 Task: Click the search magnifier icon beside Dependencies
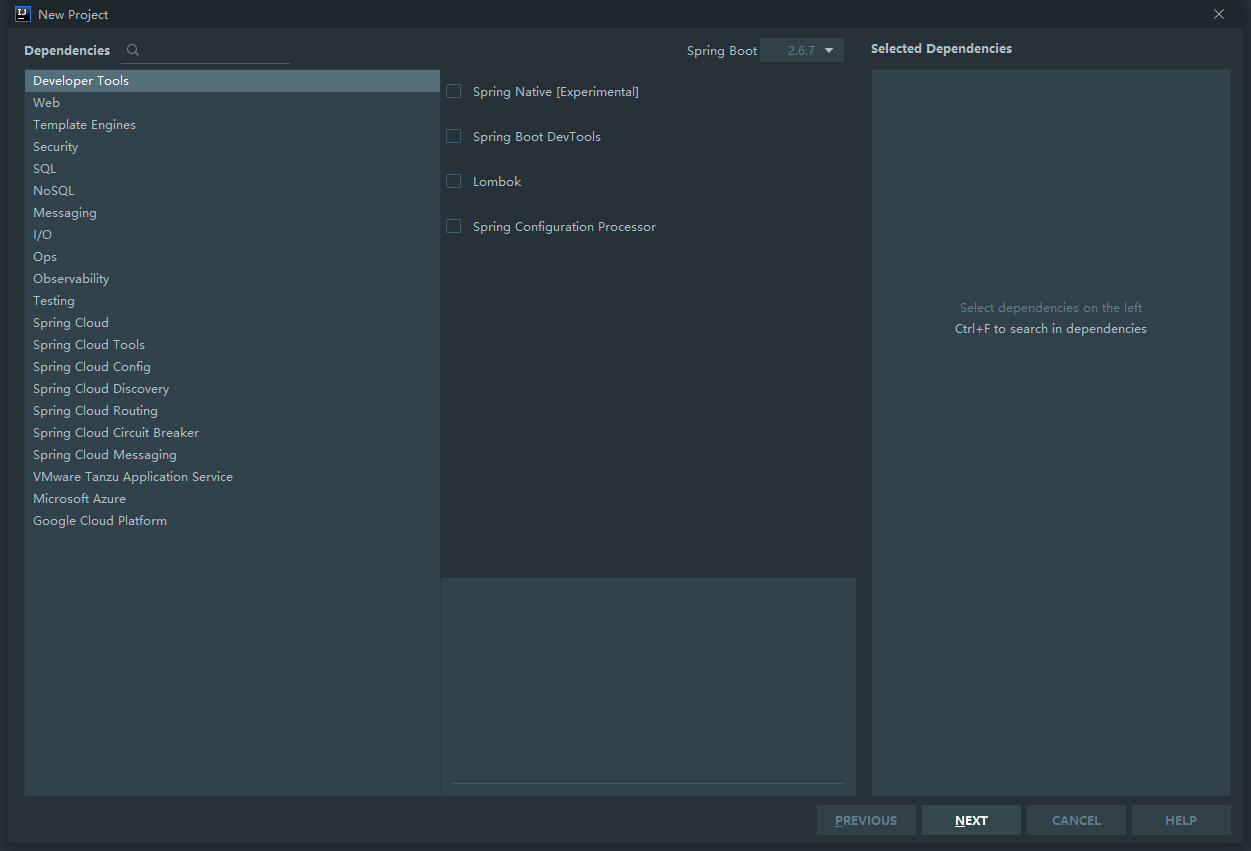coord(133,50)
